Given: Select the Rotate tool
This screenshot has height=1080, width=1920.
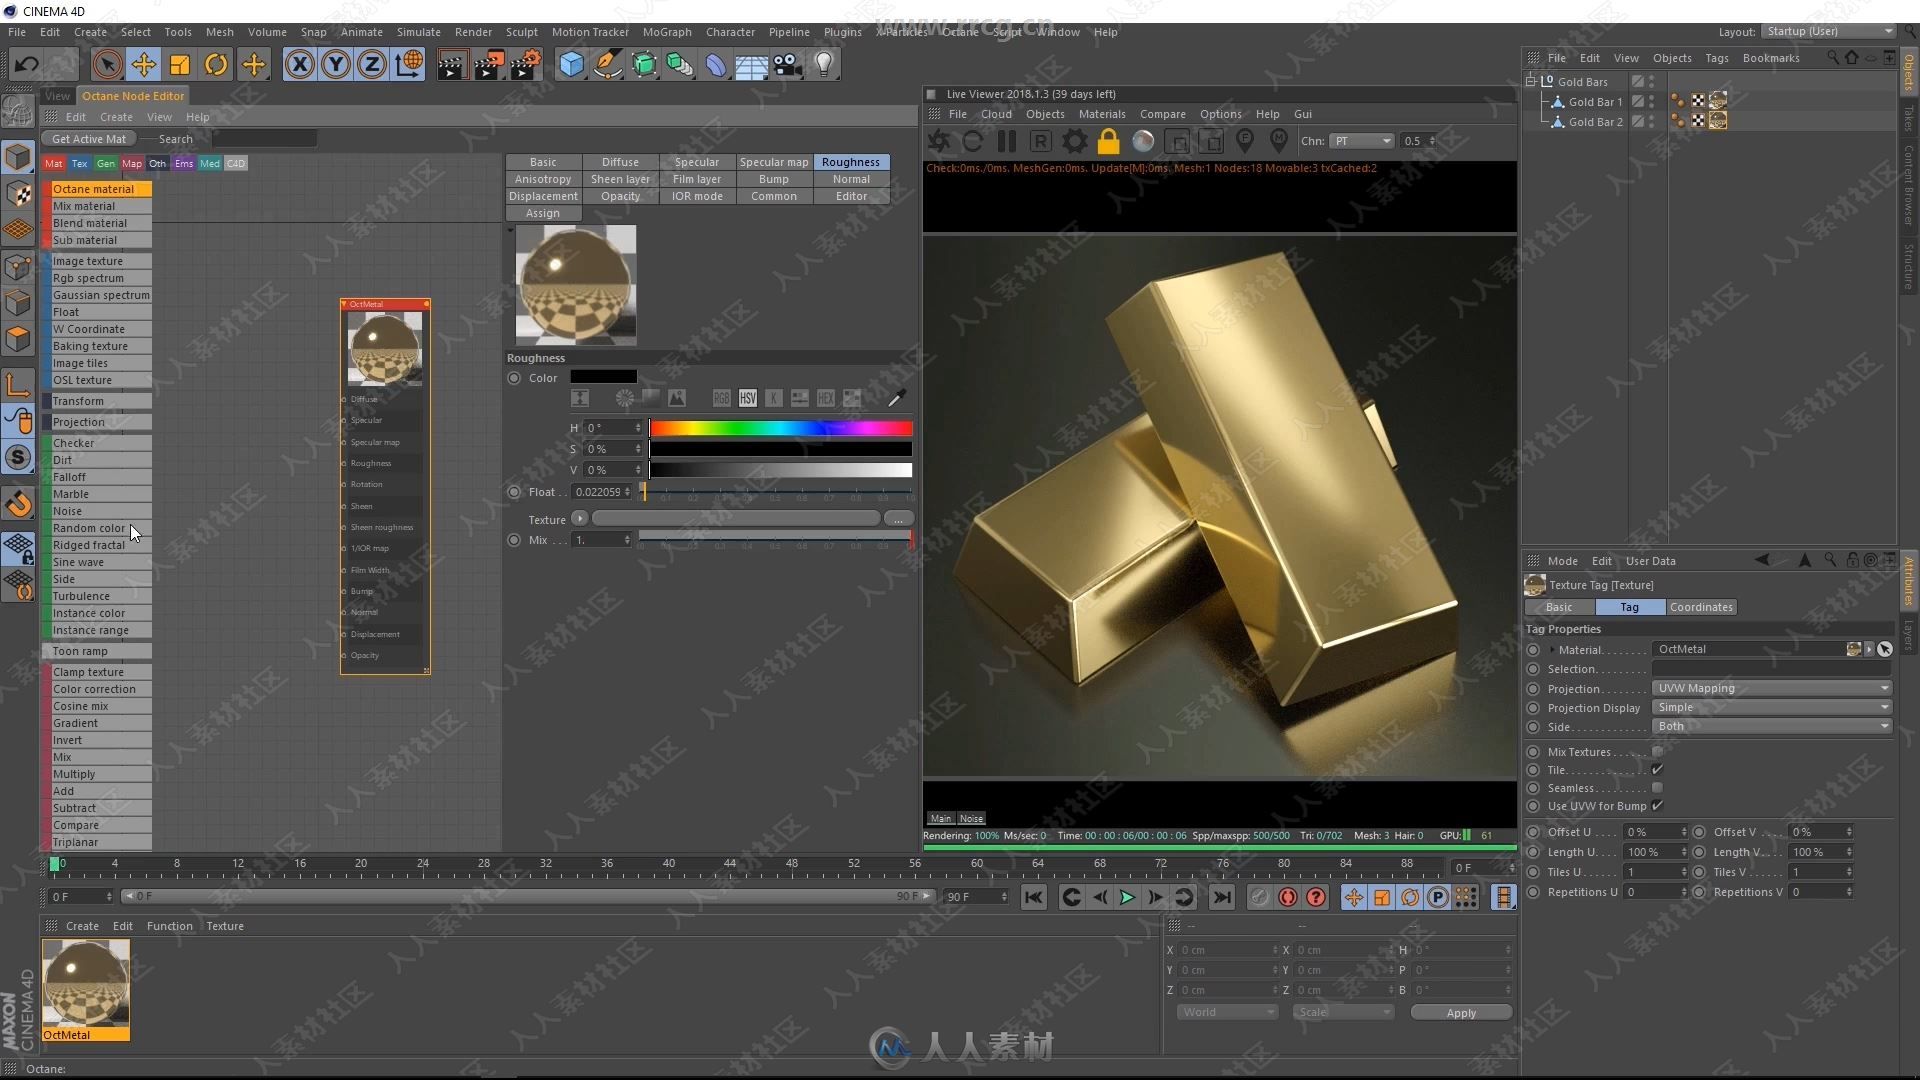Looking at the screenshot, I should pyautogui.click(x=215, y=65).
